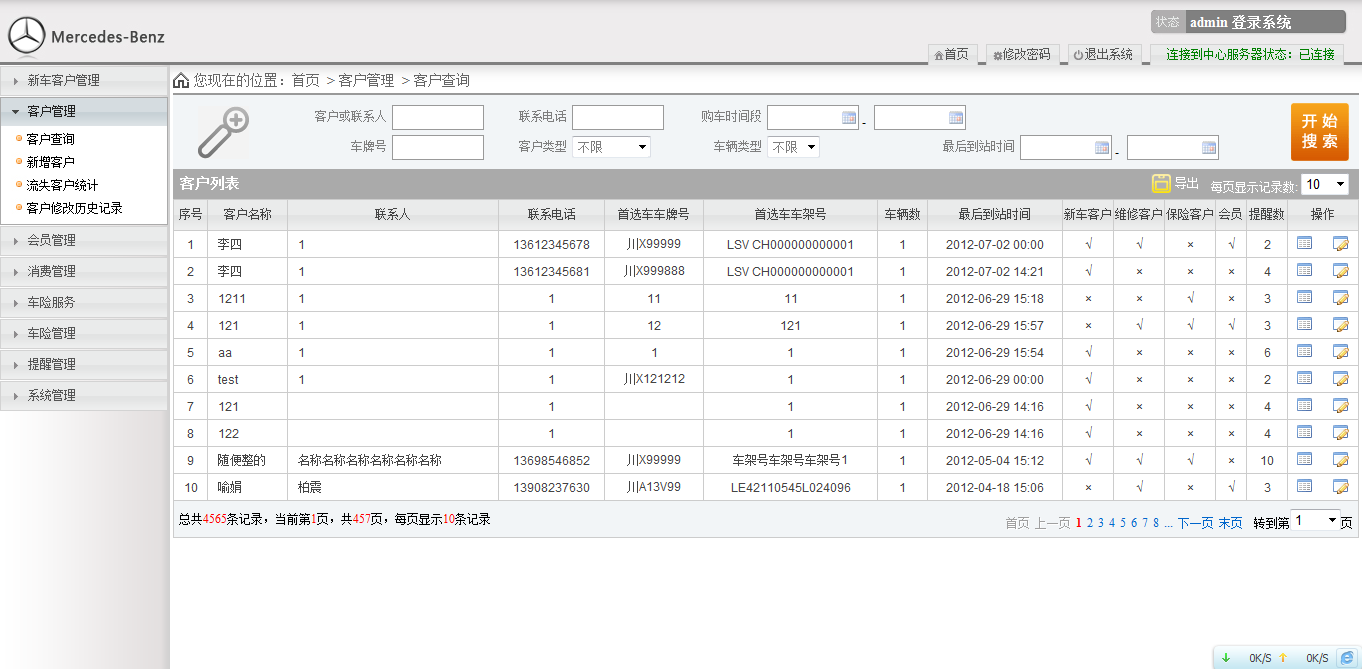
Task: Open the 每页显示记录数 dropdown
Action: click(x=1325, y=184)
